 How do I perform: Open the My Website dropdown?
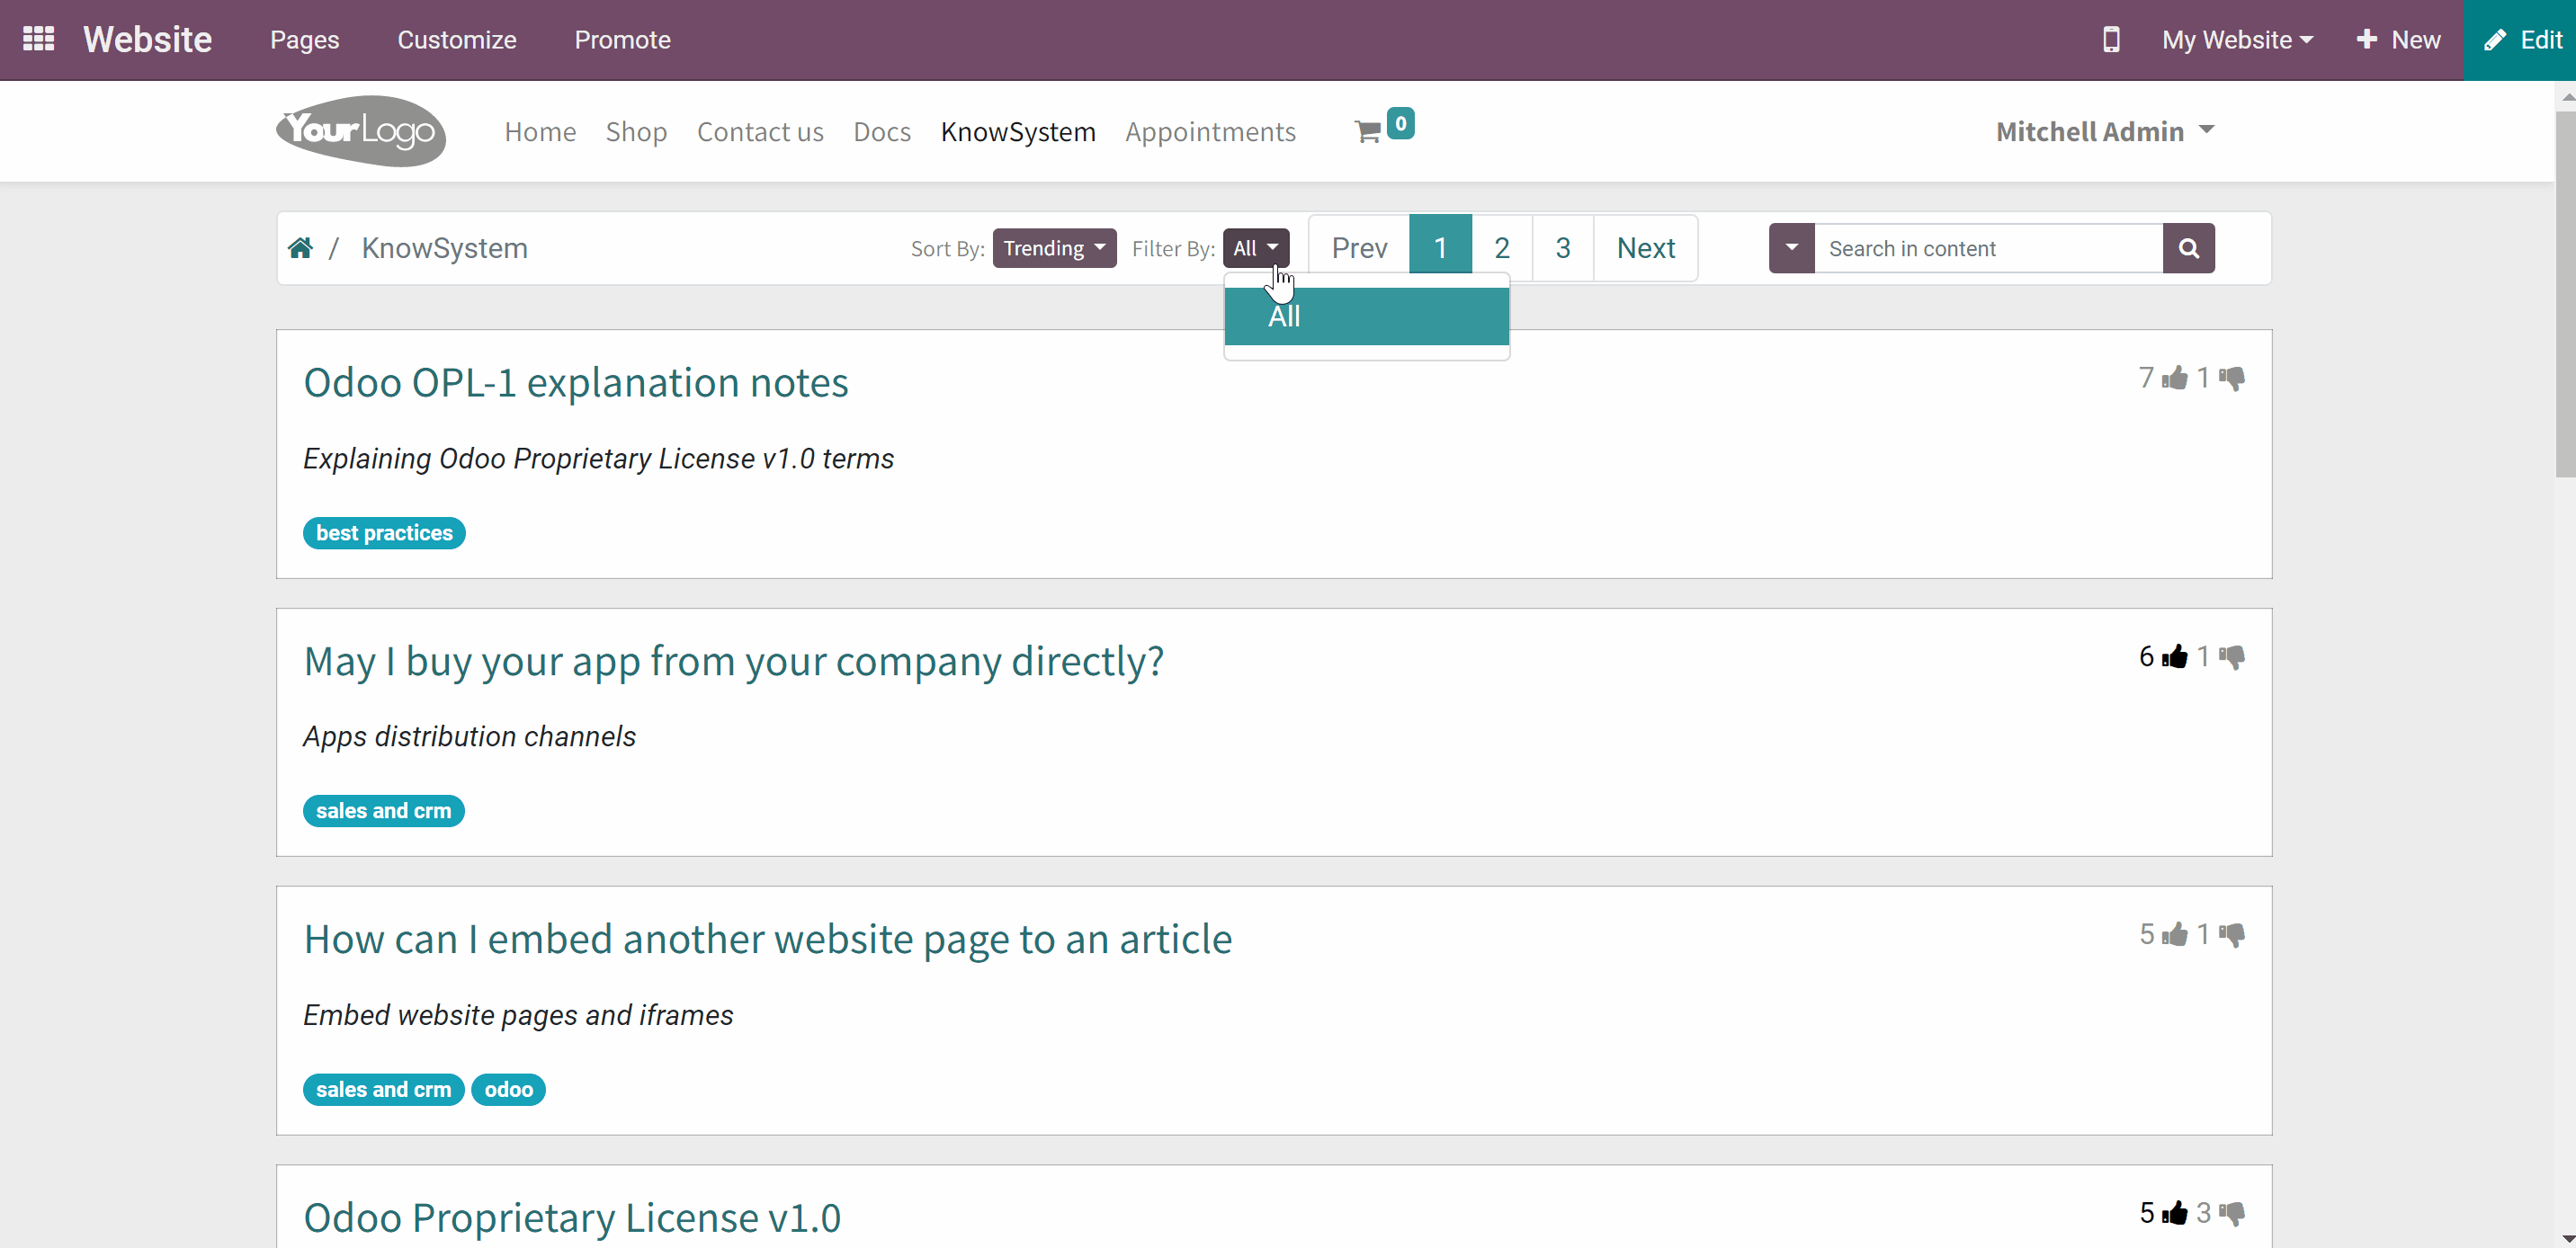(2237, 40)
